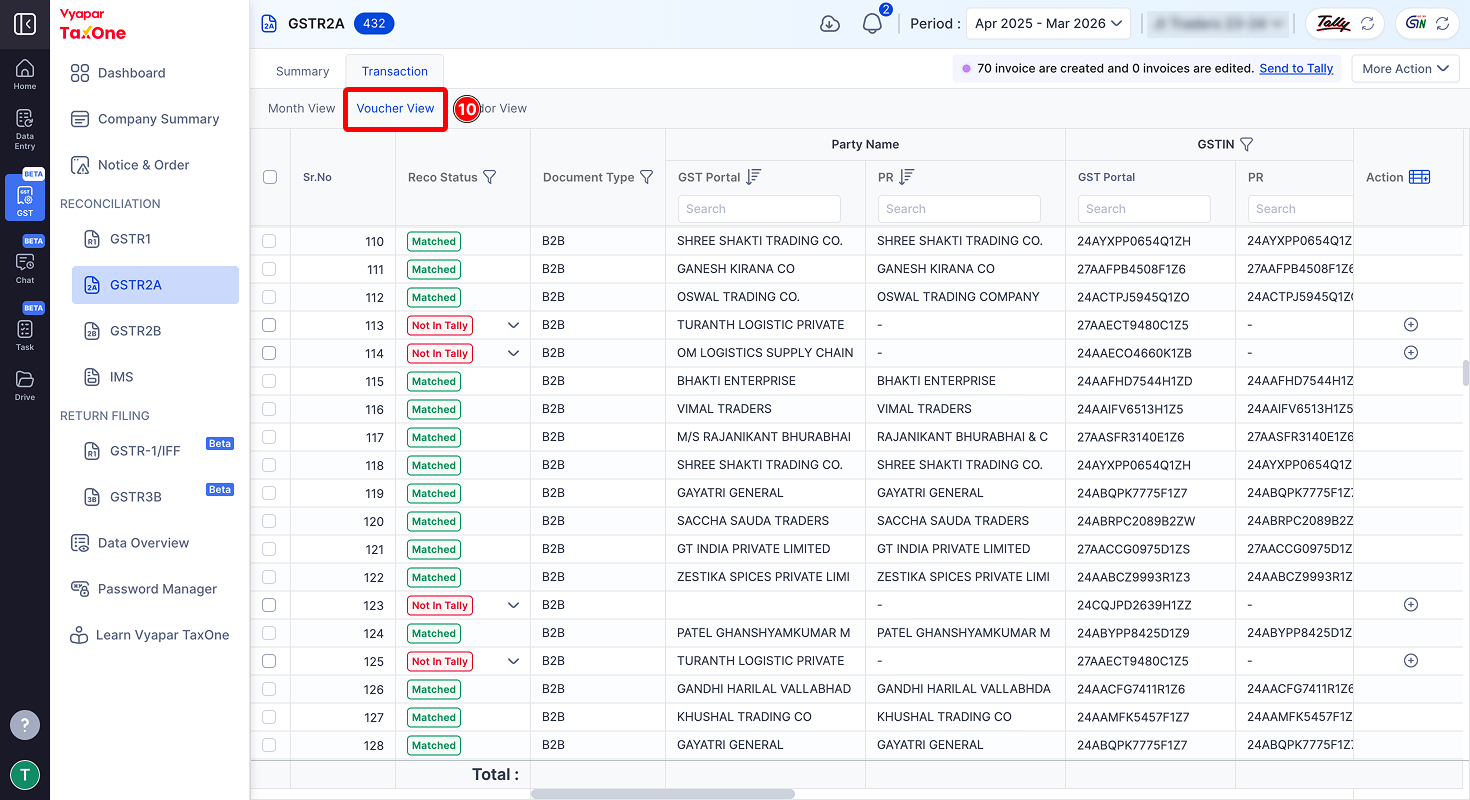Expand row 114 Not In Tally chevron
Screen dimensions: 1470x800
[x=514, y=353]
